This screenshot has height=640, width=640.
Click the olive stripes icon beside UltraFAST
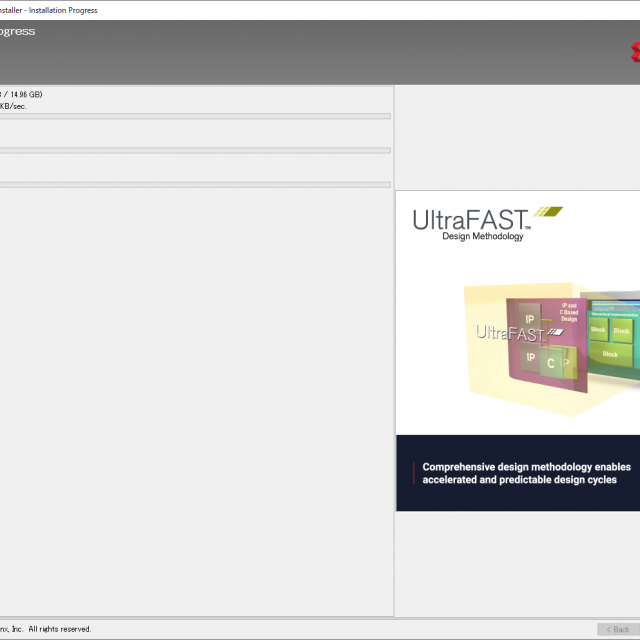[x=548, y=212]
